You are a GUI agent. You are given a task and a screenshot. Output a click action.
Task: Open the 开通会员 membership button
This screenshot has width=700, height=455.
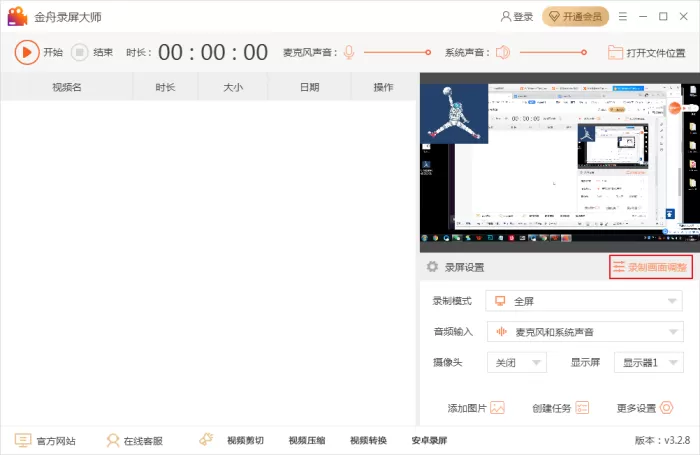(x=575, y=17)
